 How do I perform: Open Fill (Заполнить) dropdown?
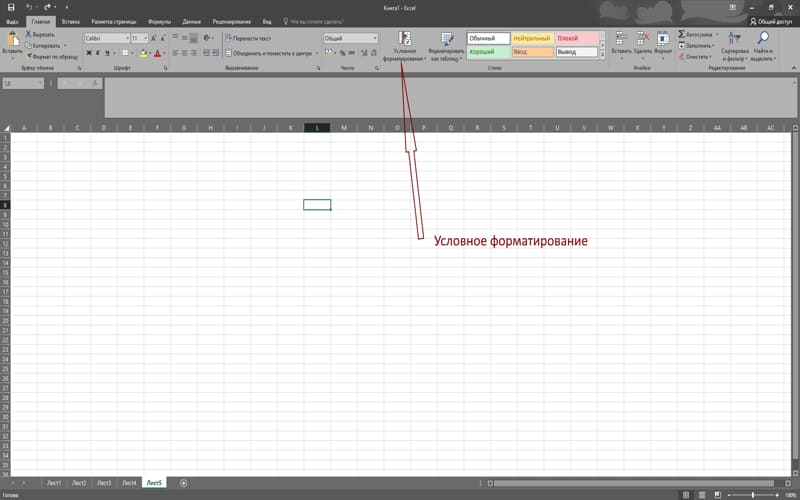pyautogui.click(x=696, y=45)
